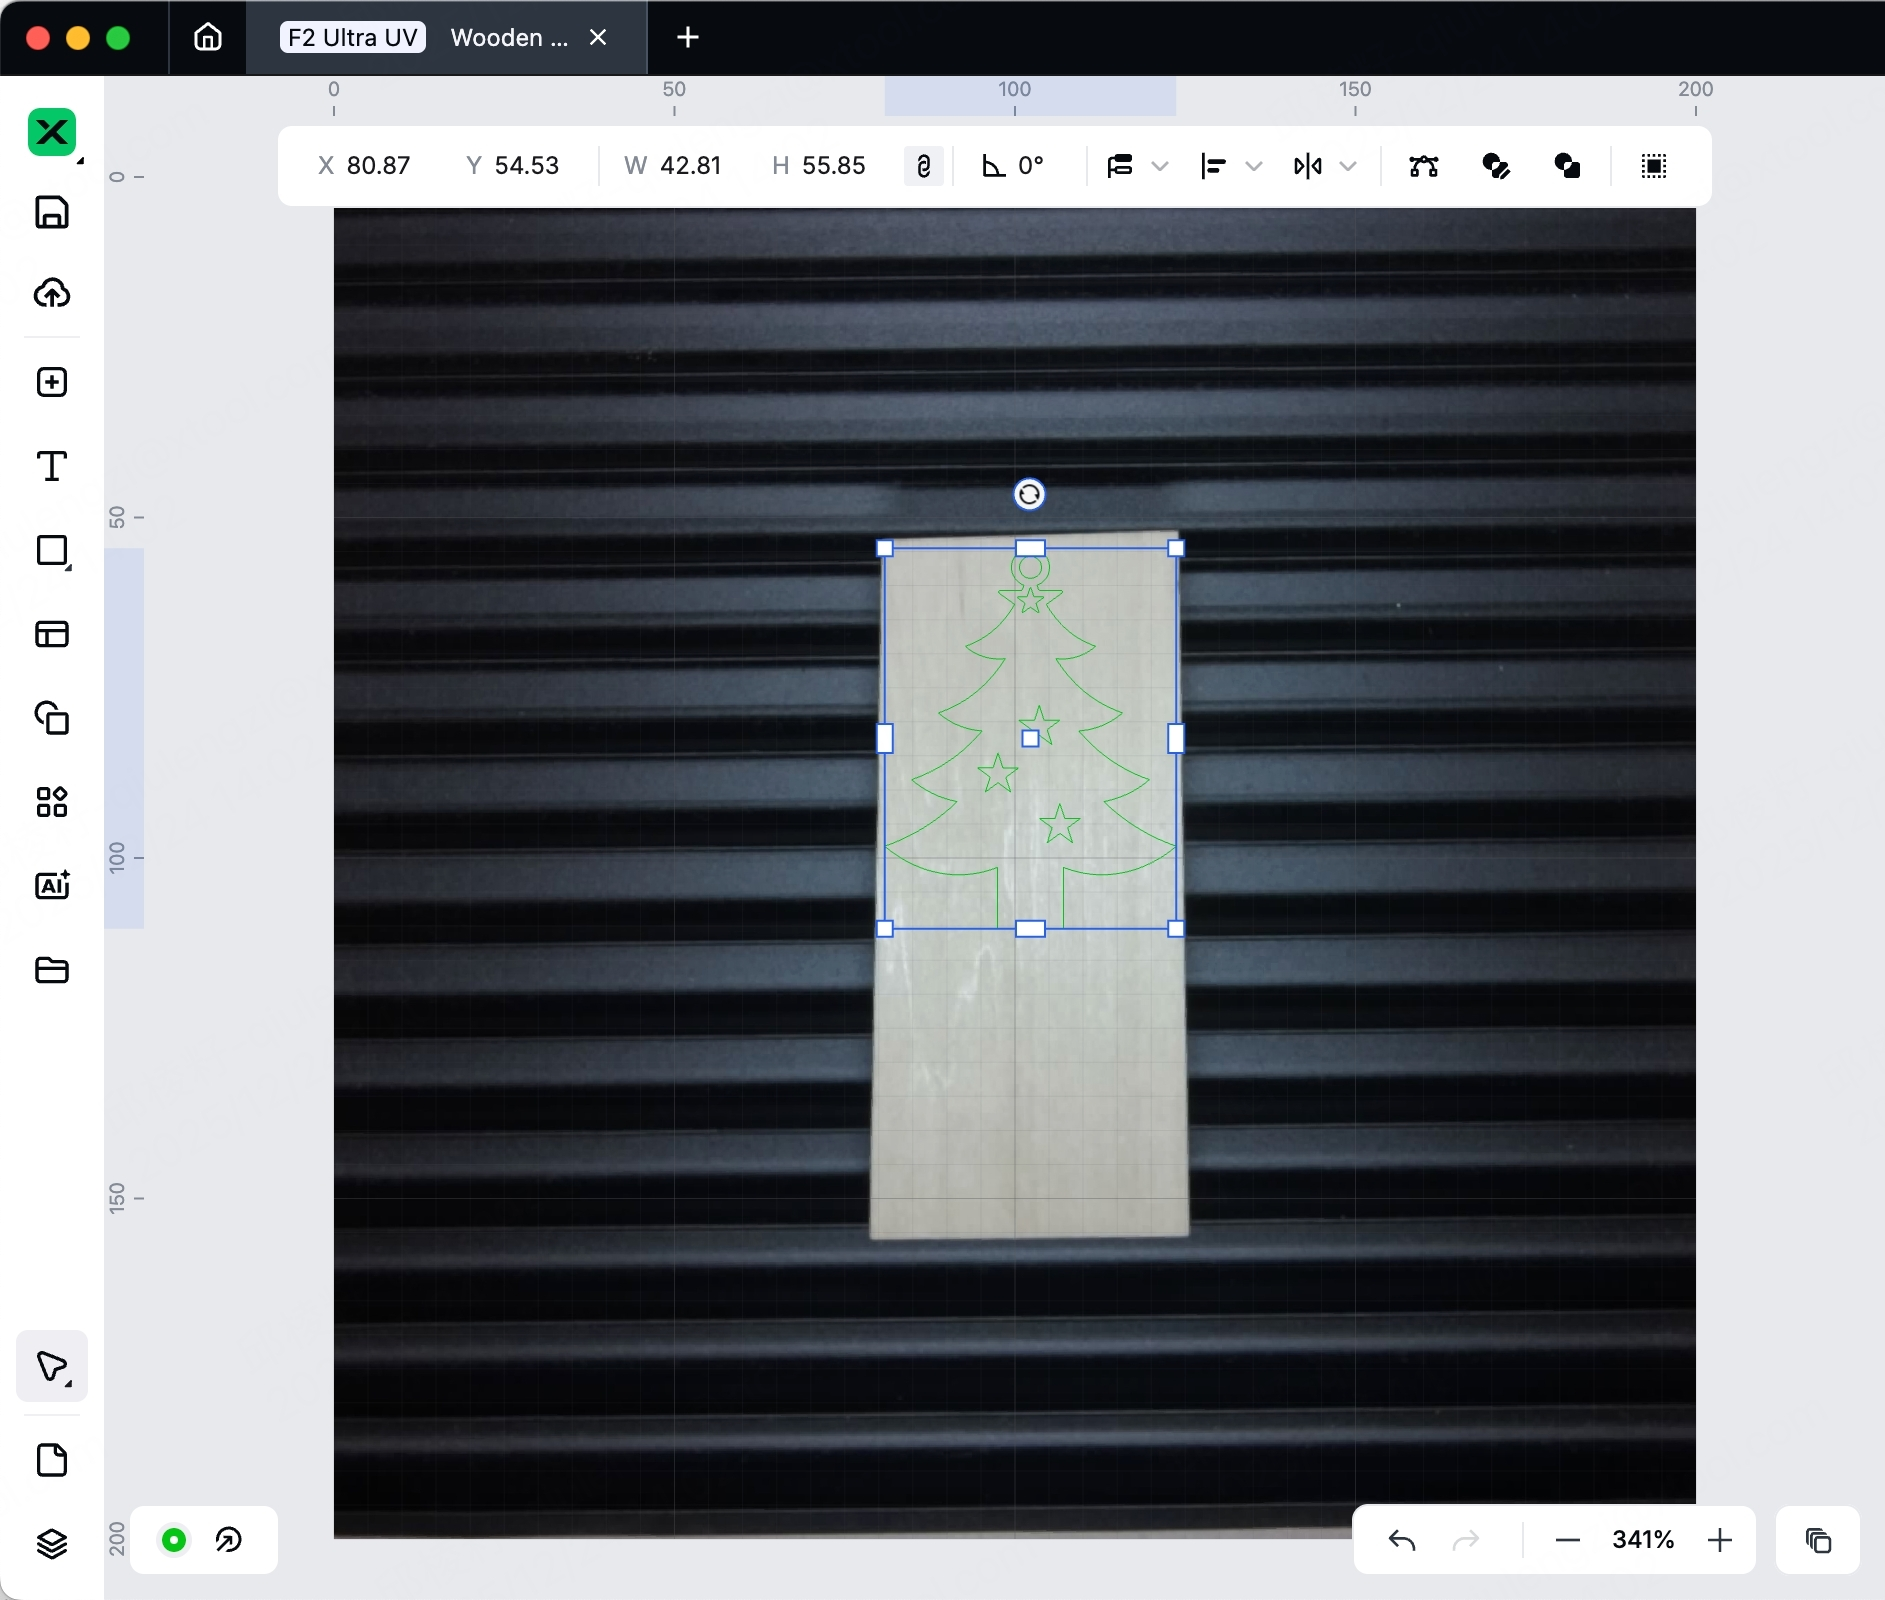
Task: Expand the align options dropdown
Action: click(x=1253, y=166)
